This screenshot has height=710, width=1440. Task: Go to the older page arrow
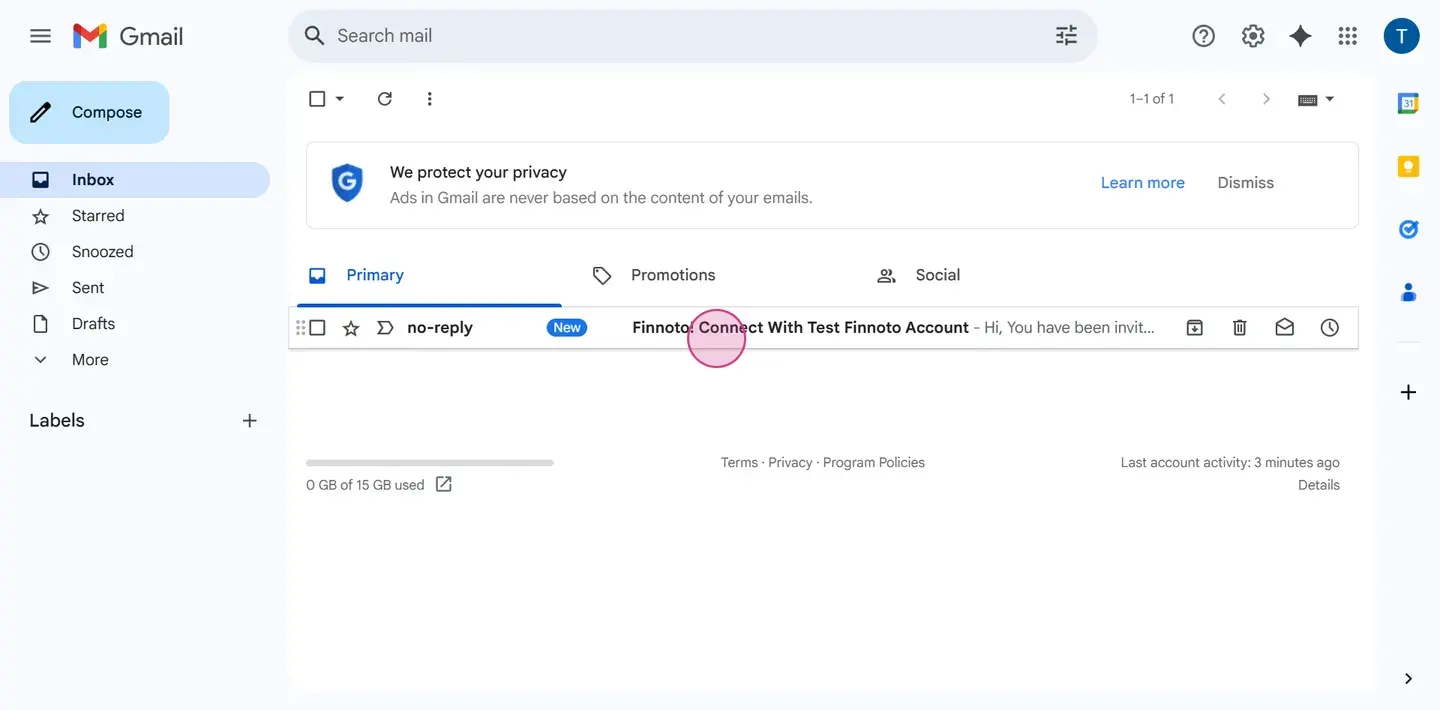pos(1266,99)
